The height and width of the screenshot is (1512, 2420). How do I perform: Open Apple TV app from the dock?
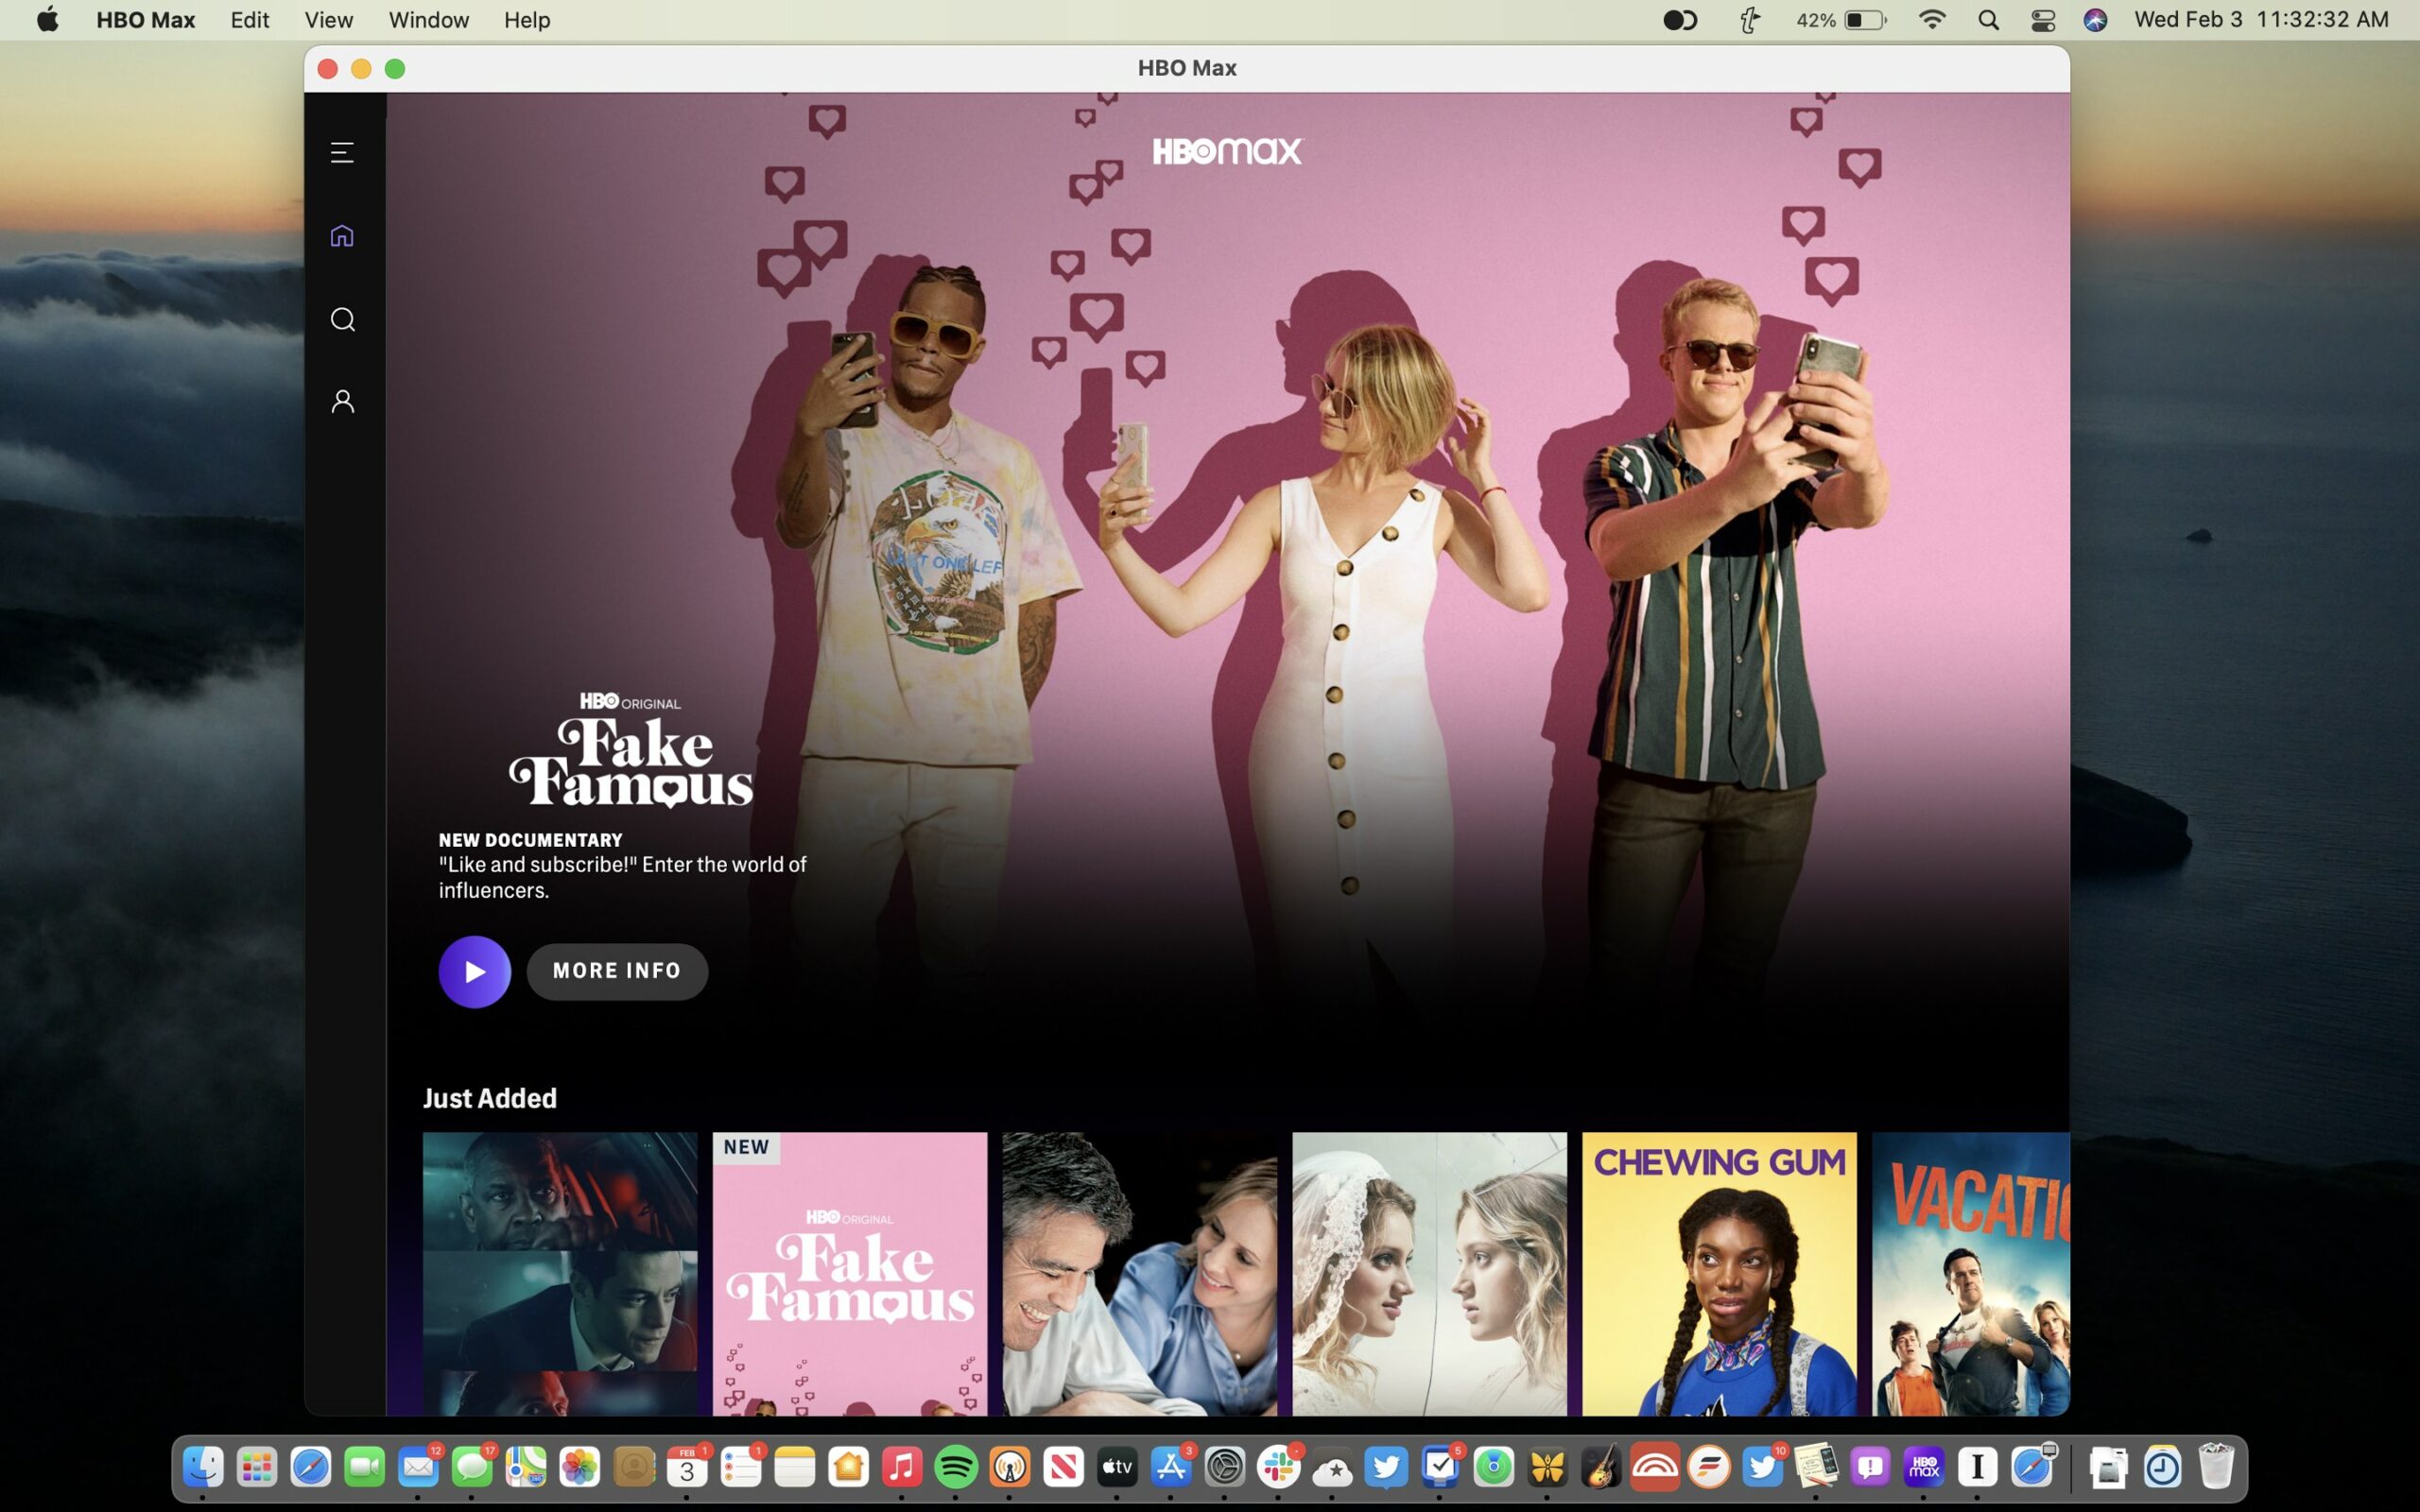(x=1117, y=1467)
